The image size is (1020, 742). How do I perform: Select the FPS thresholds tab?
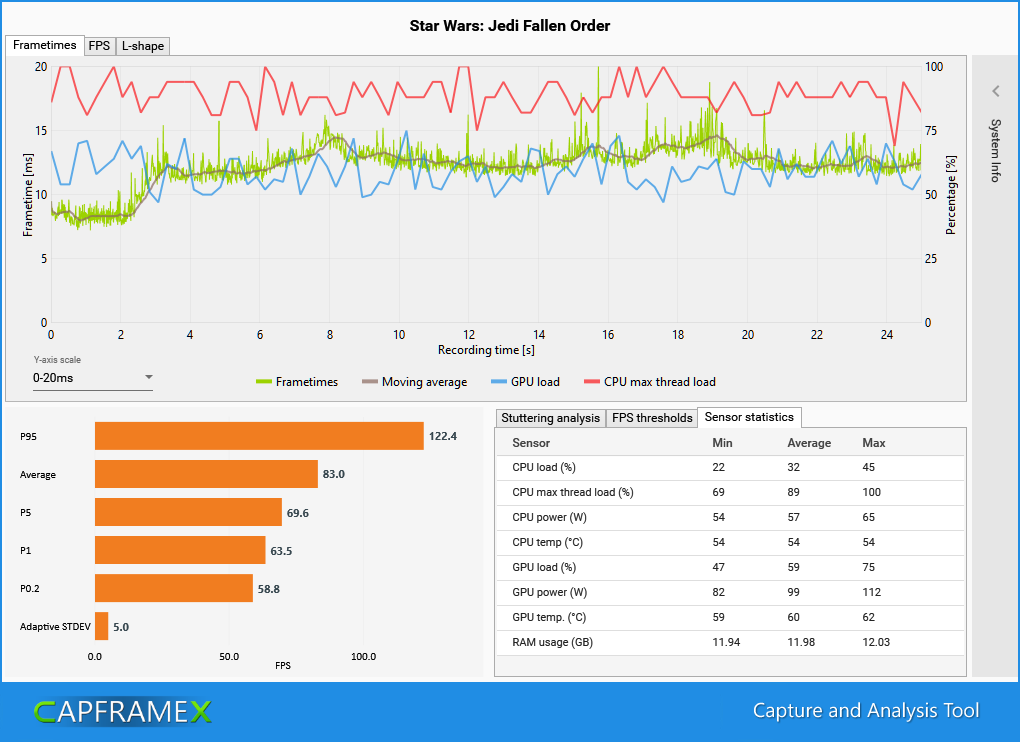click(651, 418)
